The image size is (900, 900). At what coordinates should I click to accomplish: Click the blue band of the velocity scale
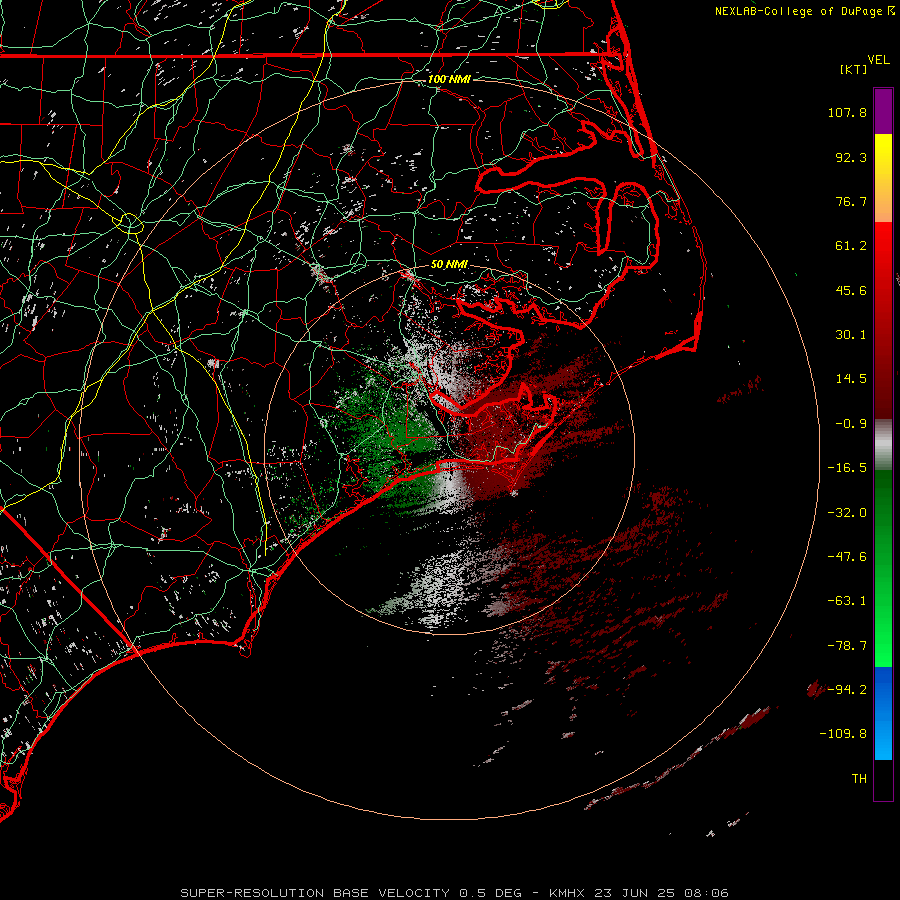883,713
